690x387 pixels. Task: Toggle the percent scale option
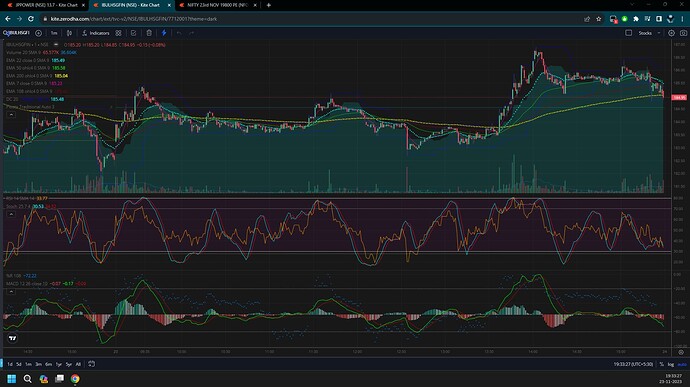[661, 364]
